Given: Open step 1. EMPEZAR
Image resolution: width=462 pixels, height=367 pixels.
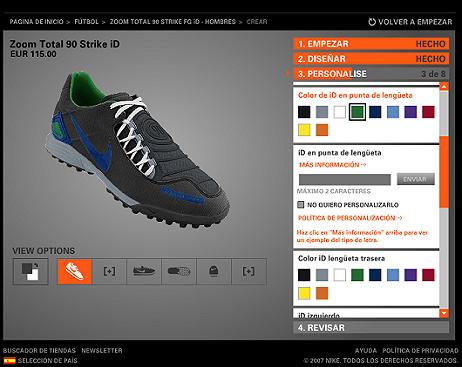Looking at the screenshot, I should [x=371, y=44].
